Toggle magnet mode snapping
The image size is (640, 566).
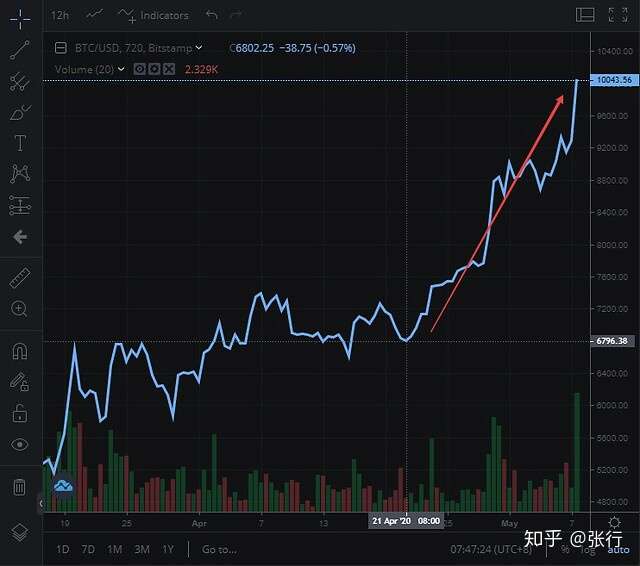[20, 351]
